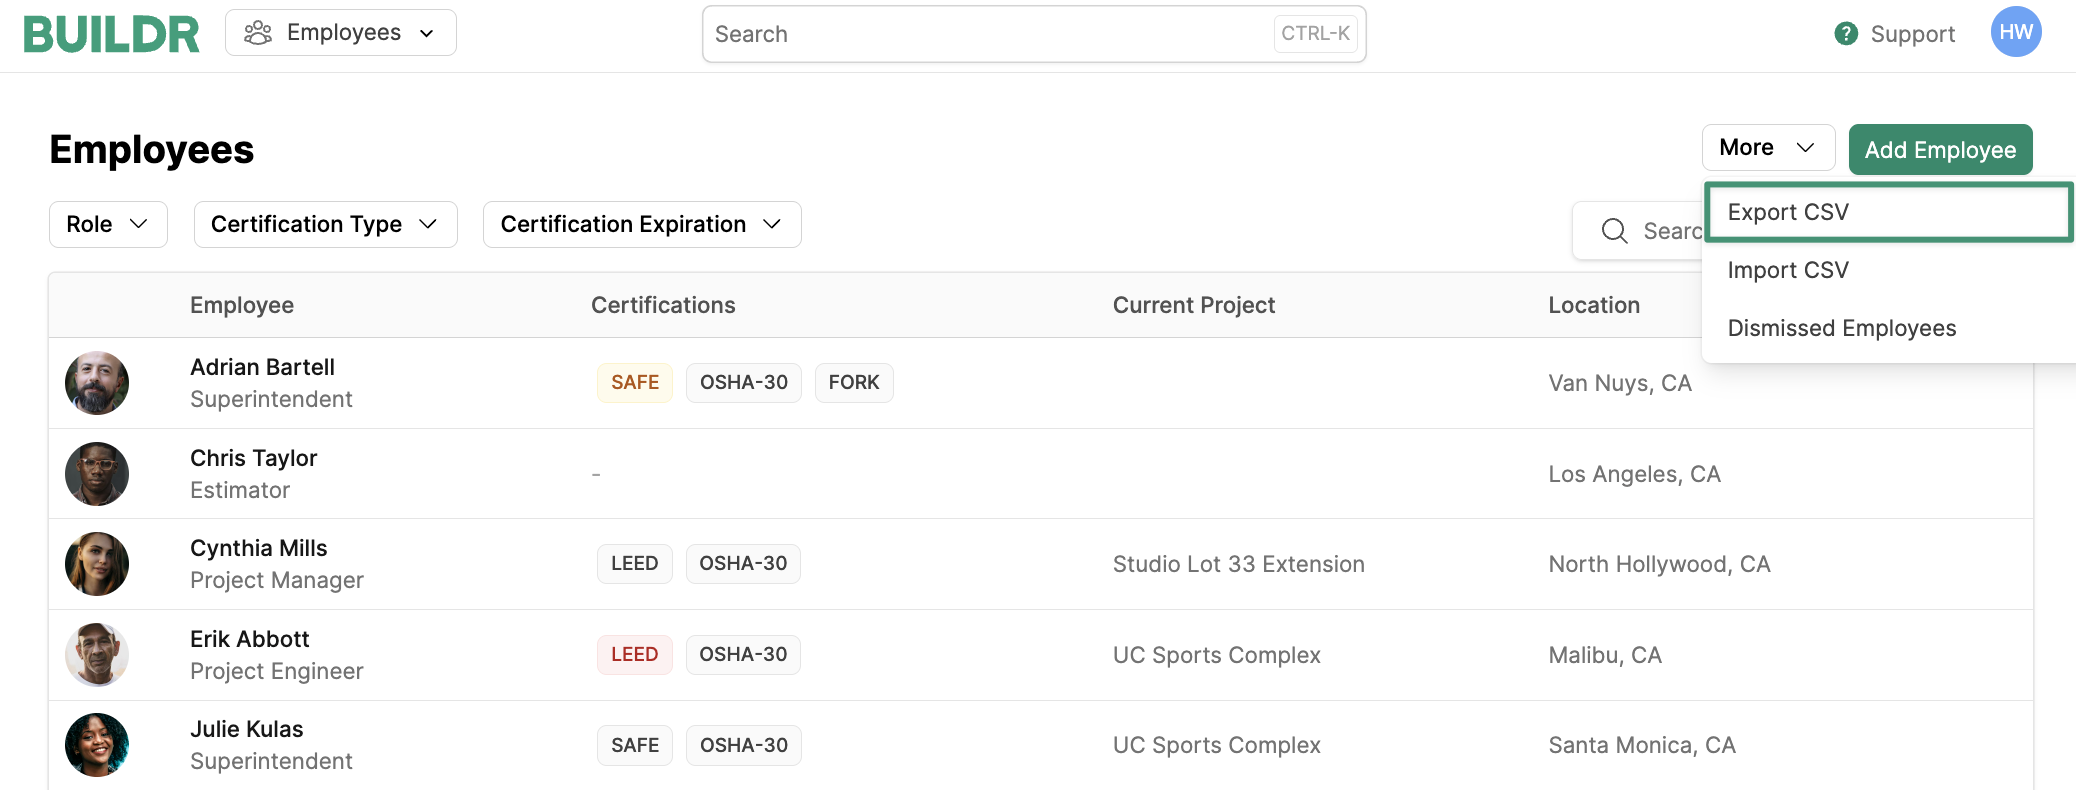Screen dimensions: 2076x790
Task: Expand the Role filter dropdown
Action: tap(108, 224)
